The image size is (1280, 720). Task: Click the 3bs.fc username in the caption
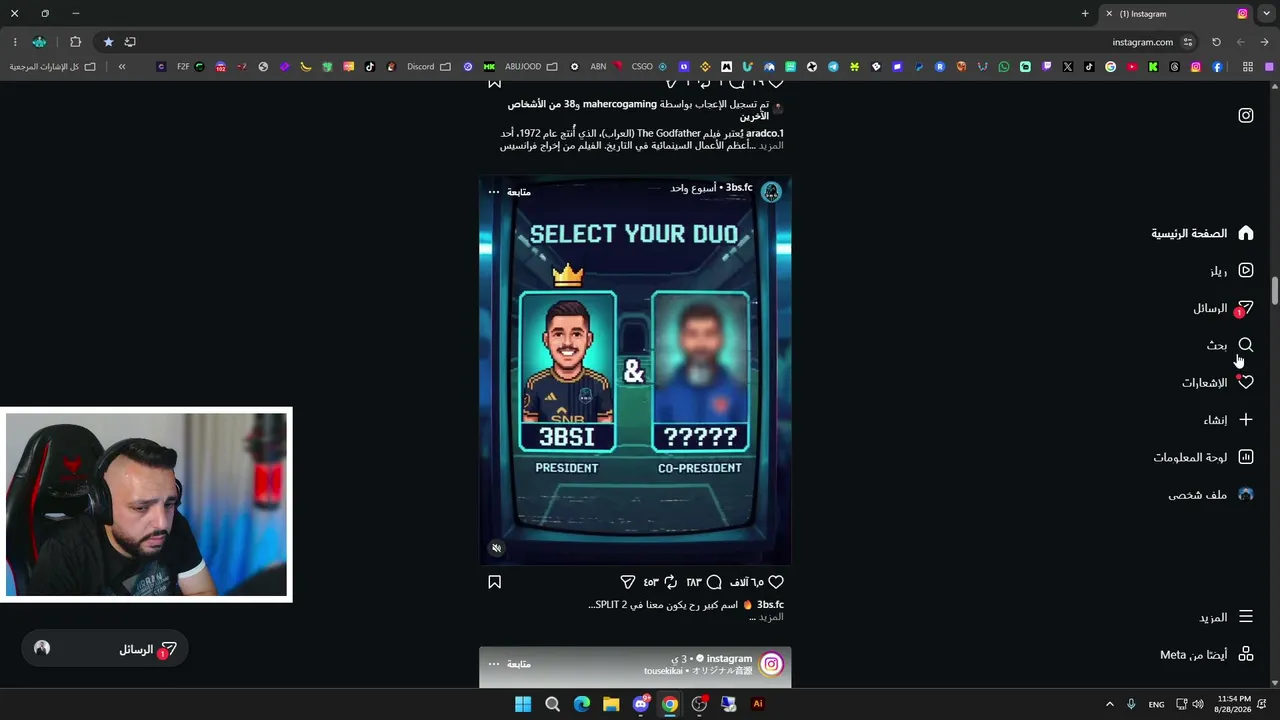[x=770, y=604]
